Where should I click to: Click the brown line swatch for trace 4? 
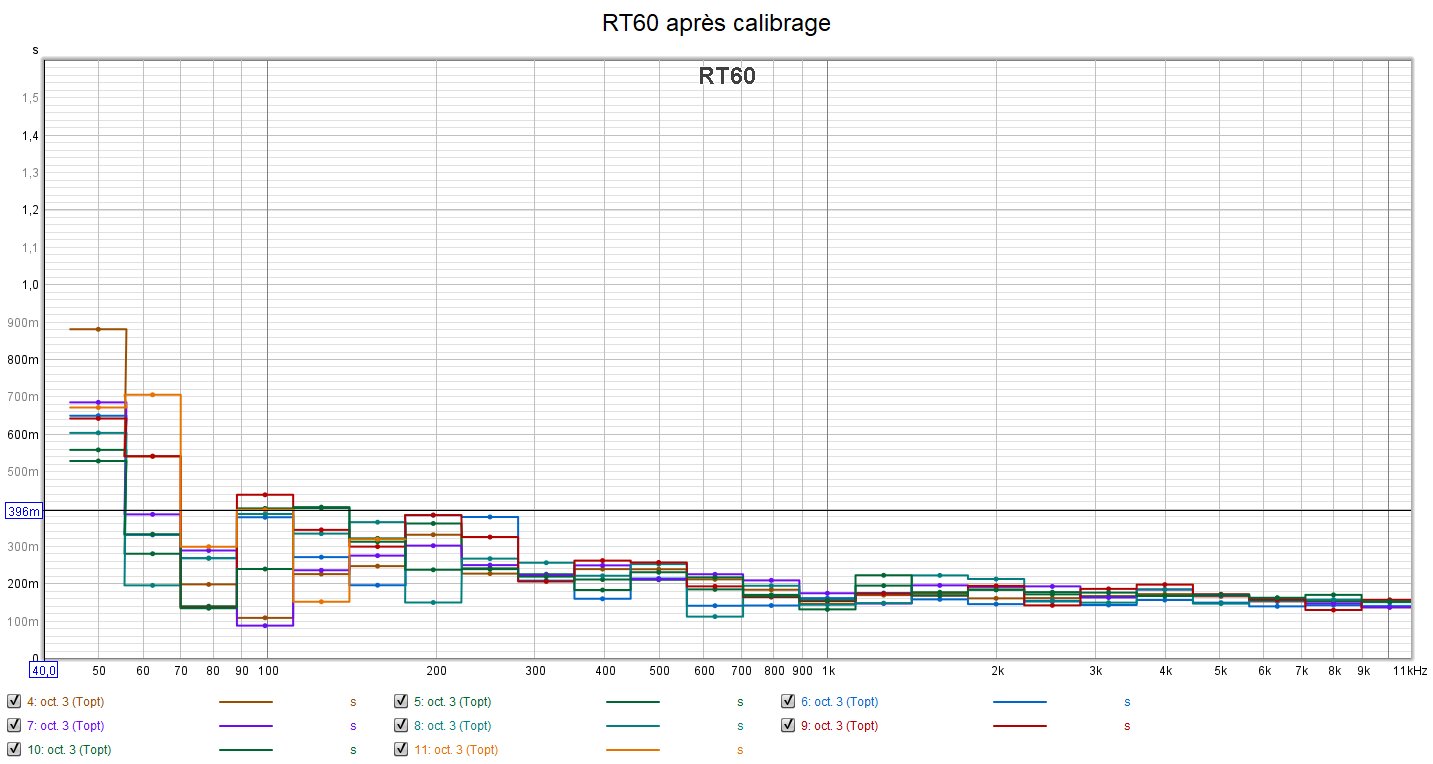pos(245,702)
